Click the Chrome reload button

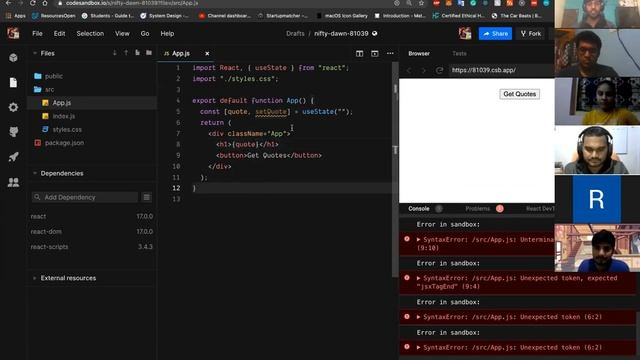click(x=33, y=3)
